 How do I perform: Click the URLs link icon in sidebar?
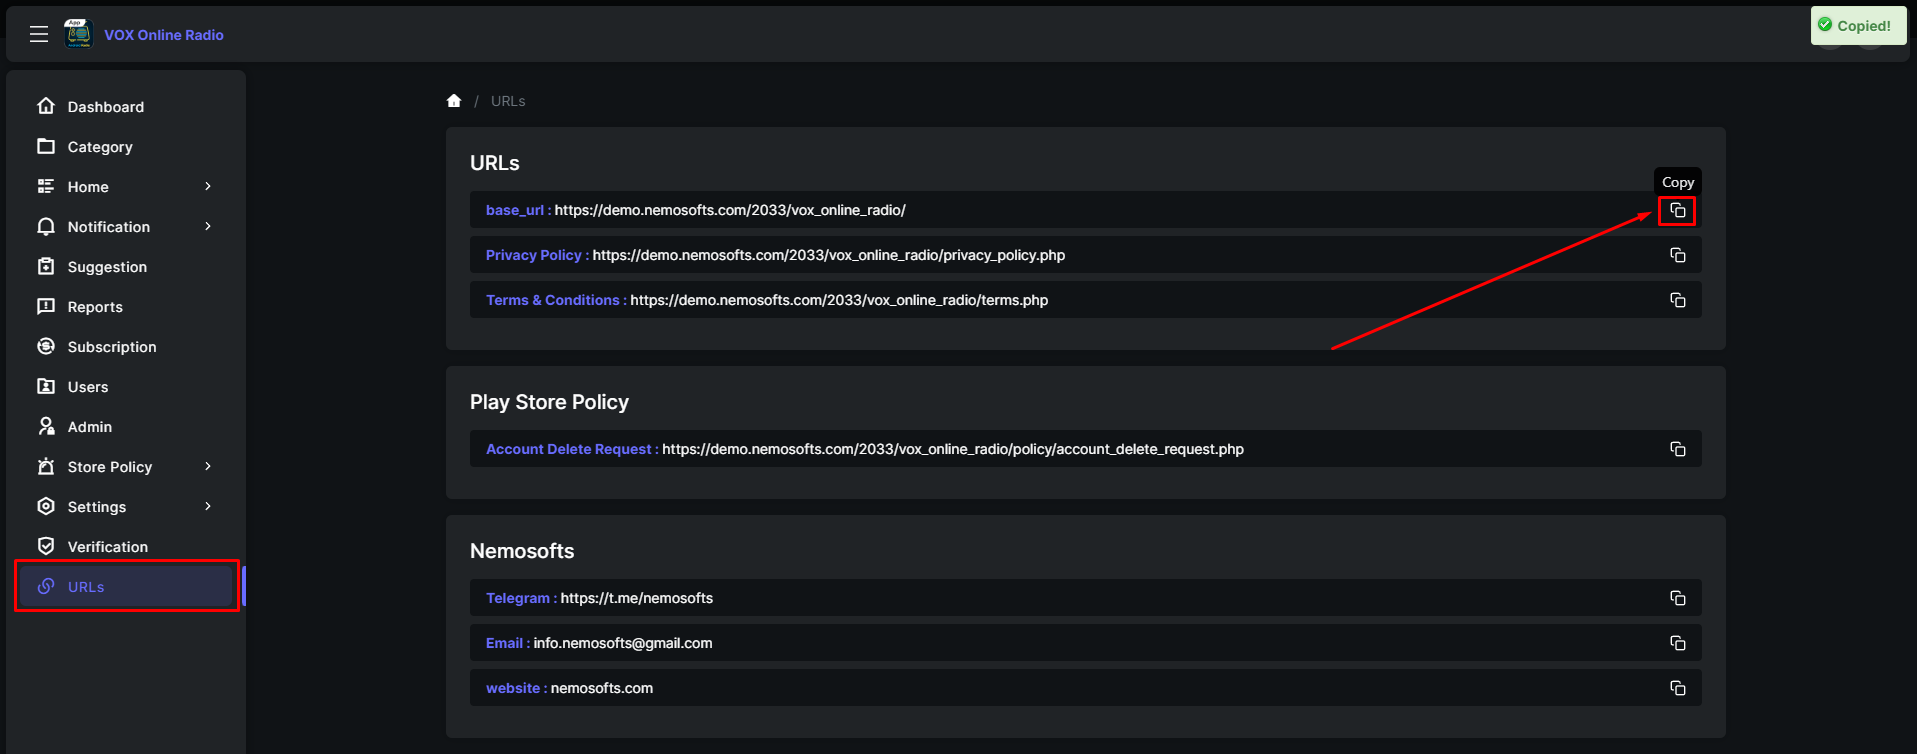click(x=46, y=586)
